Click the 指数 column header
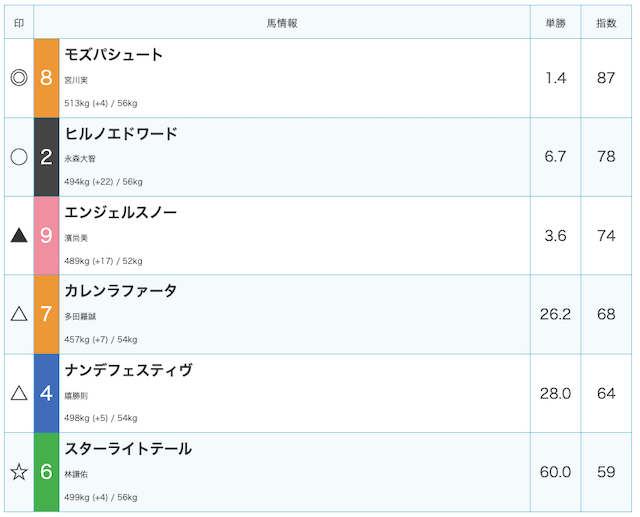The image size is (640, 517). point(606,23)
